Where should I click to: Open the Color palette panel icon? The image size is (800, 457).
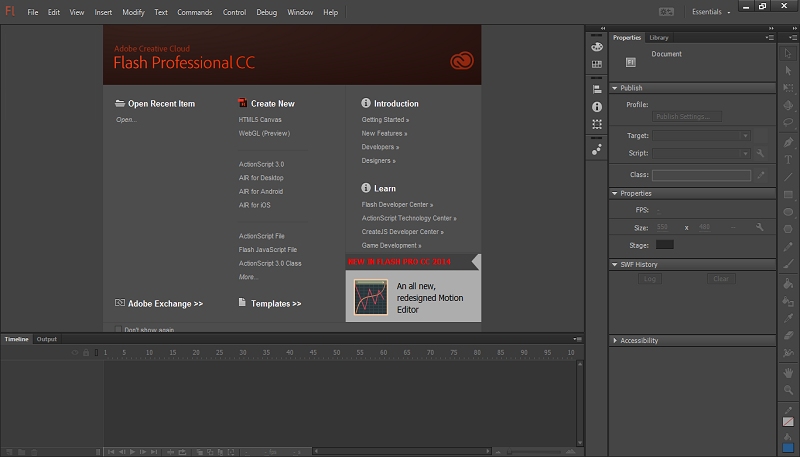[x=597, y=46]
